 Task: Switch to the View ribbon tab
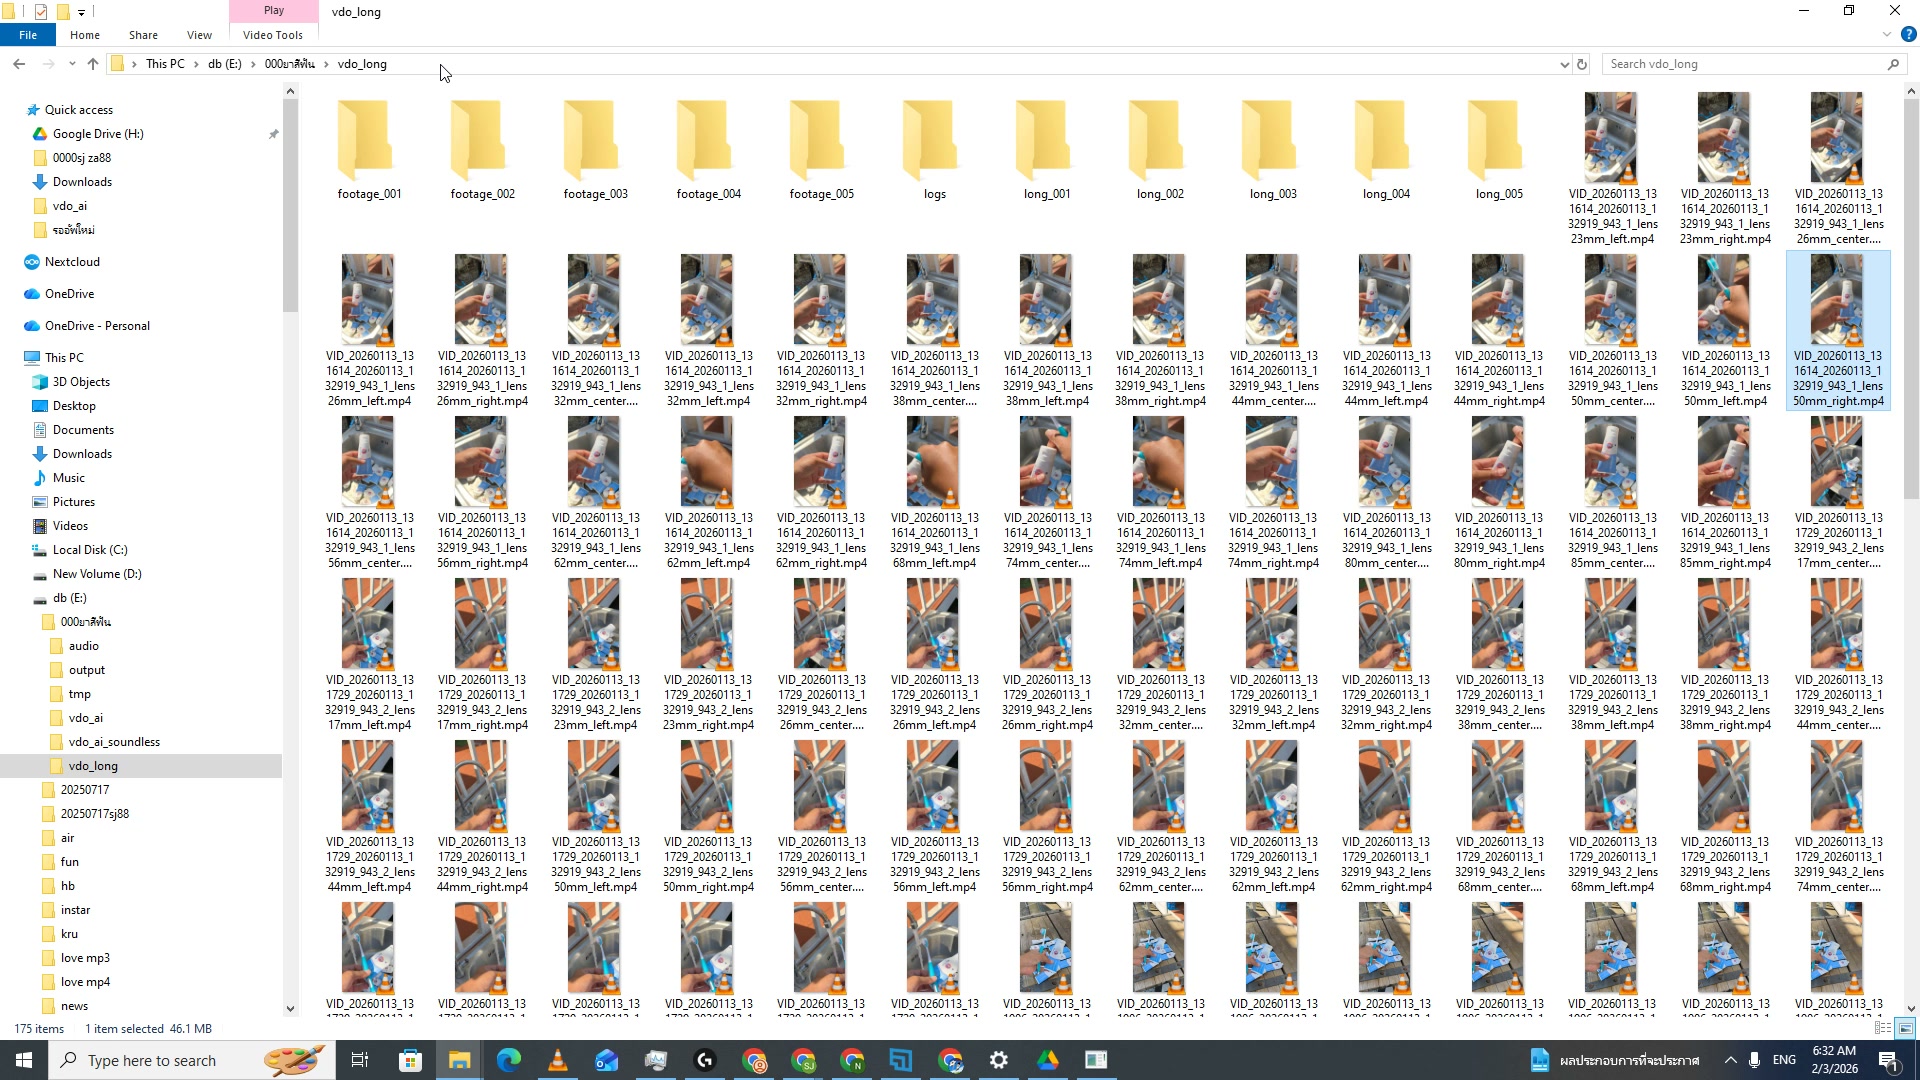[199, 35]
